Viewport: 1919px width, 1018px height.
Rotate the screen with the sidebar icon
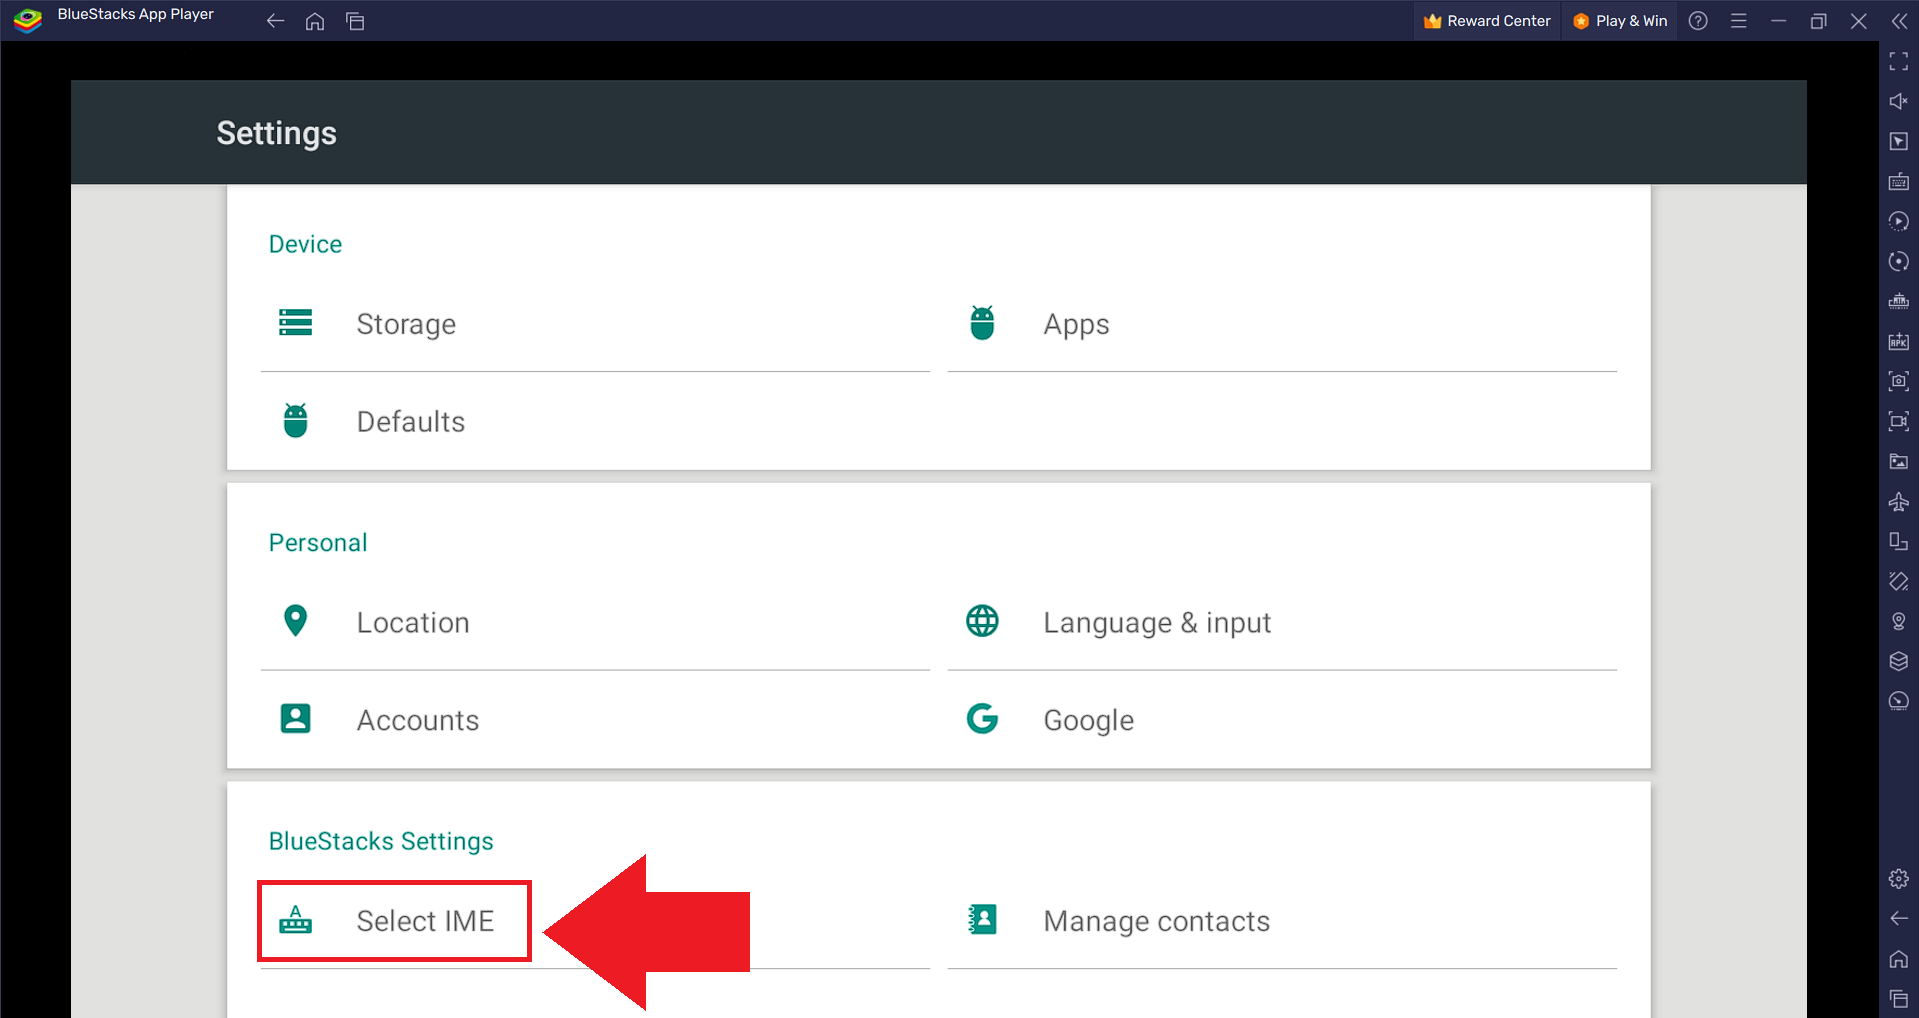tap(1898, 581)
